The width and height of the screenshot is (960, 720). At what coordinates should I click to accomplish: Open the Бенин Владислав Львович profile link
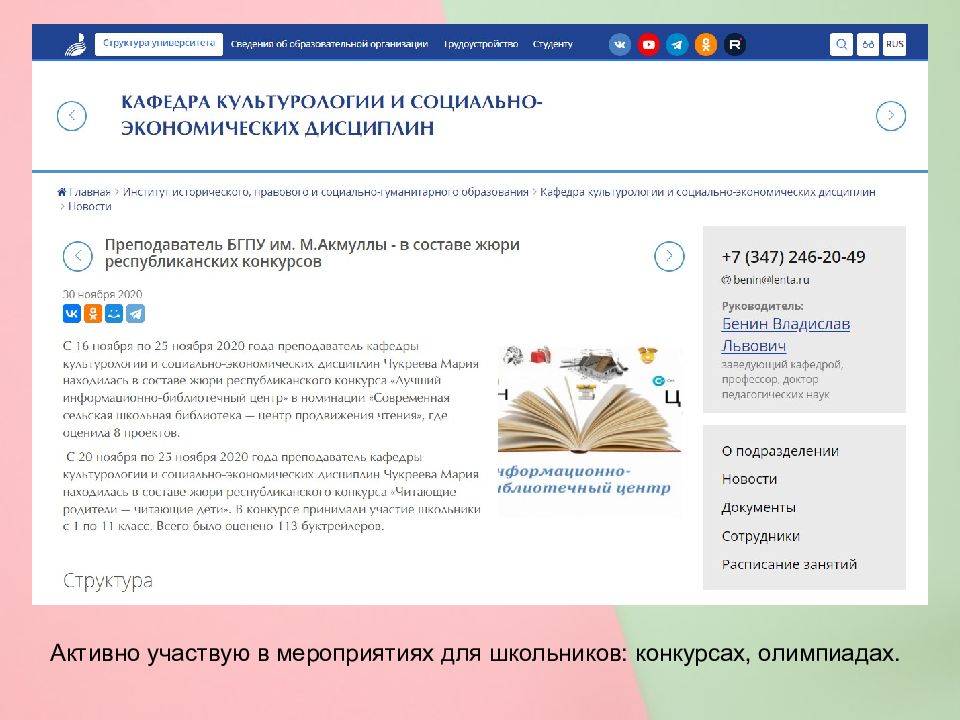[x=786, y=334]
